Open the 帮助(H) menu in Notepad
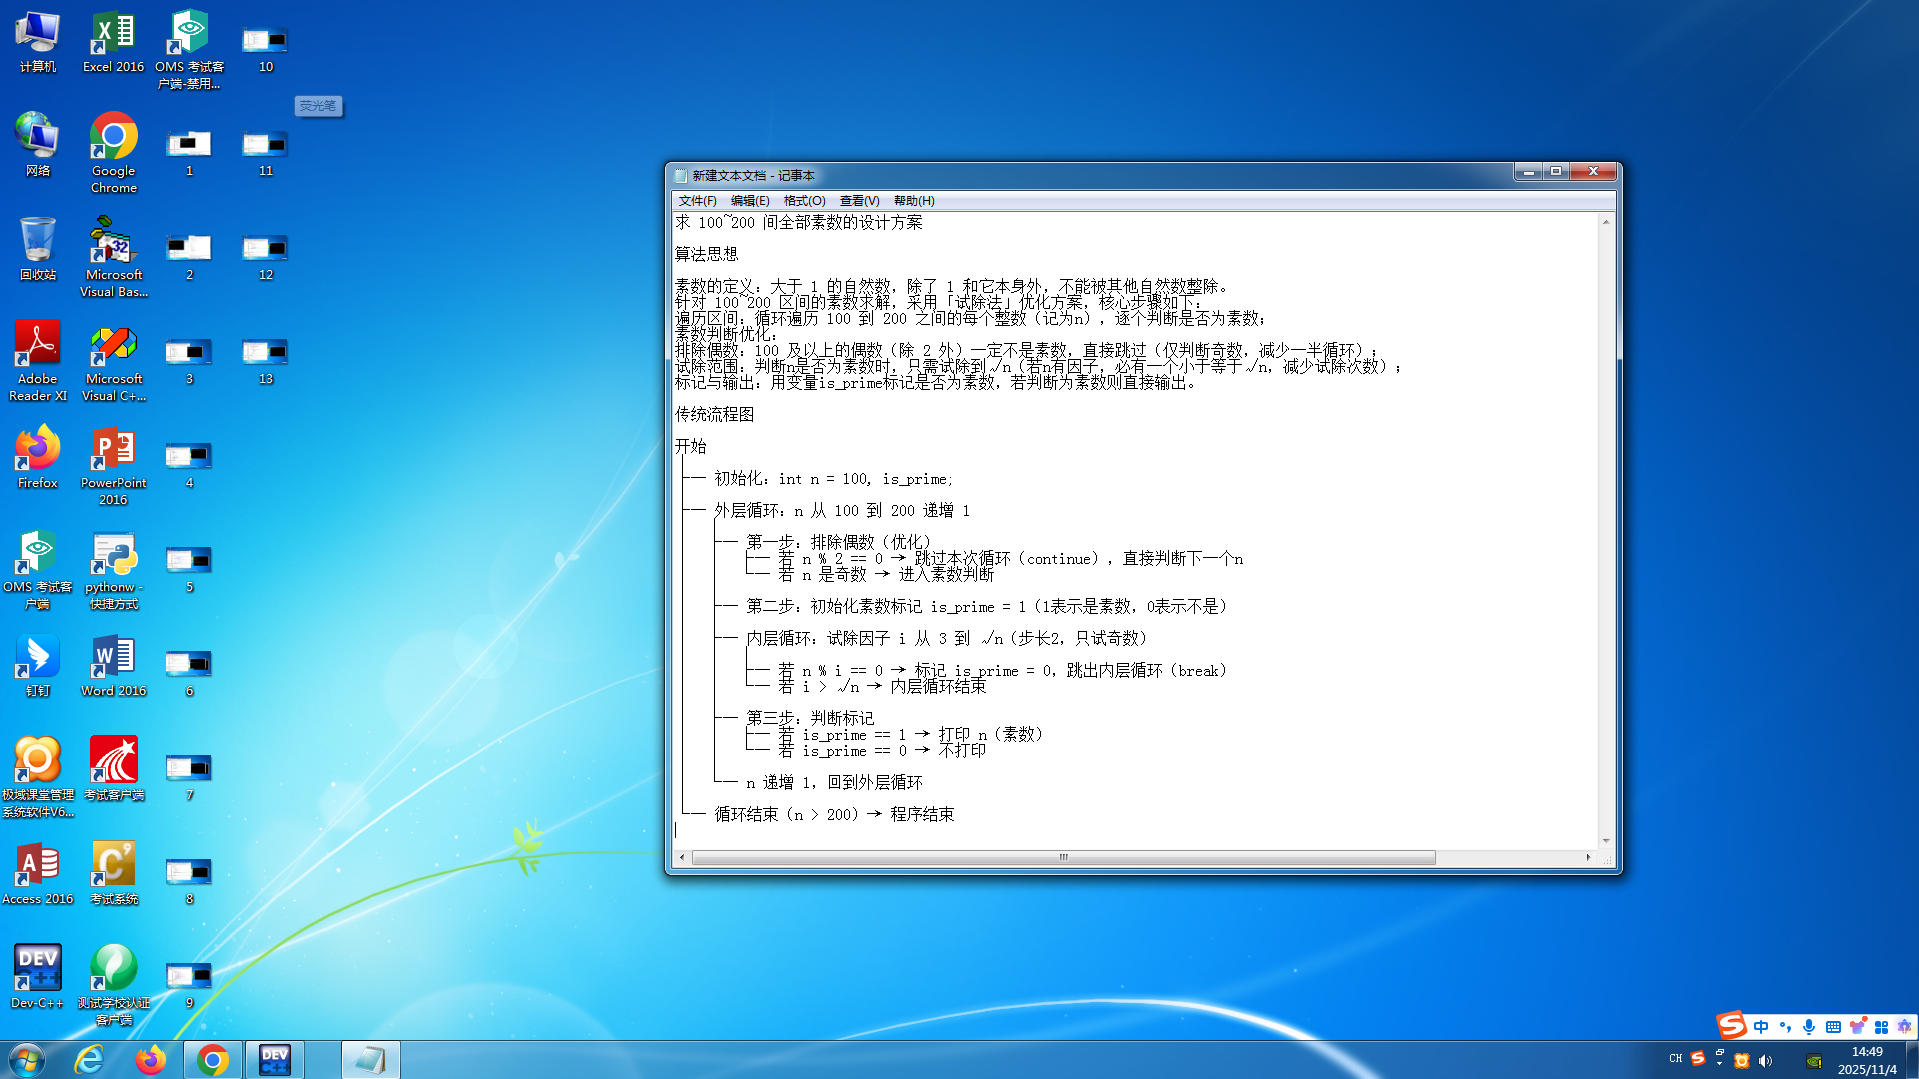This screenshot has height=1079, width=1919. pos(914,201)
